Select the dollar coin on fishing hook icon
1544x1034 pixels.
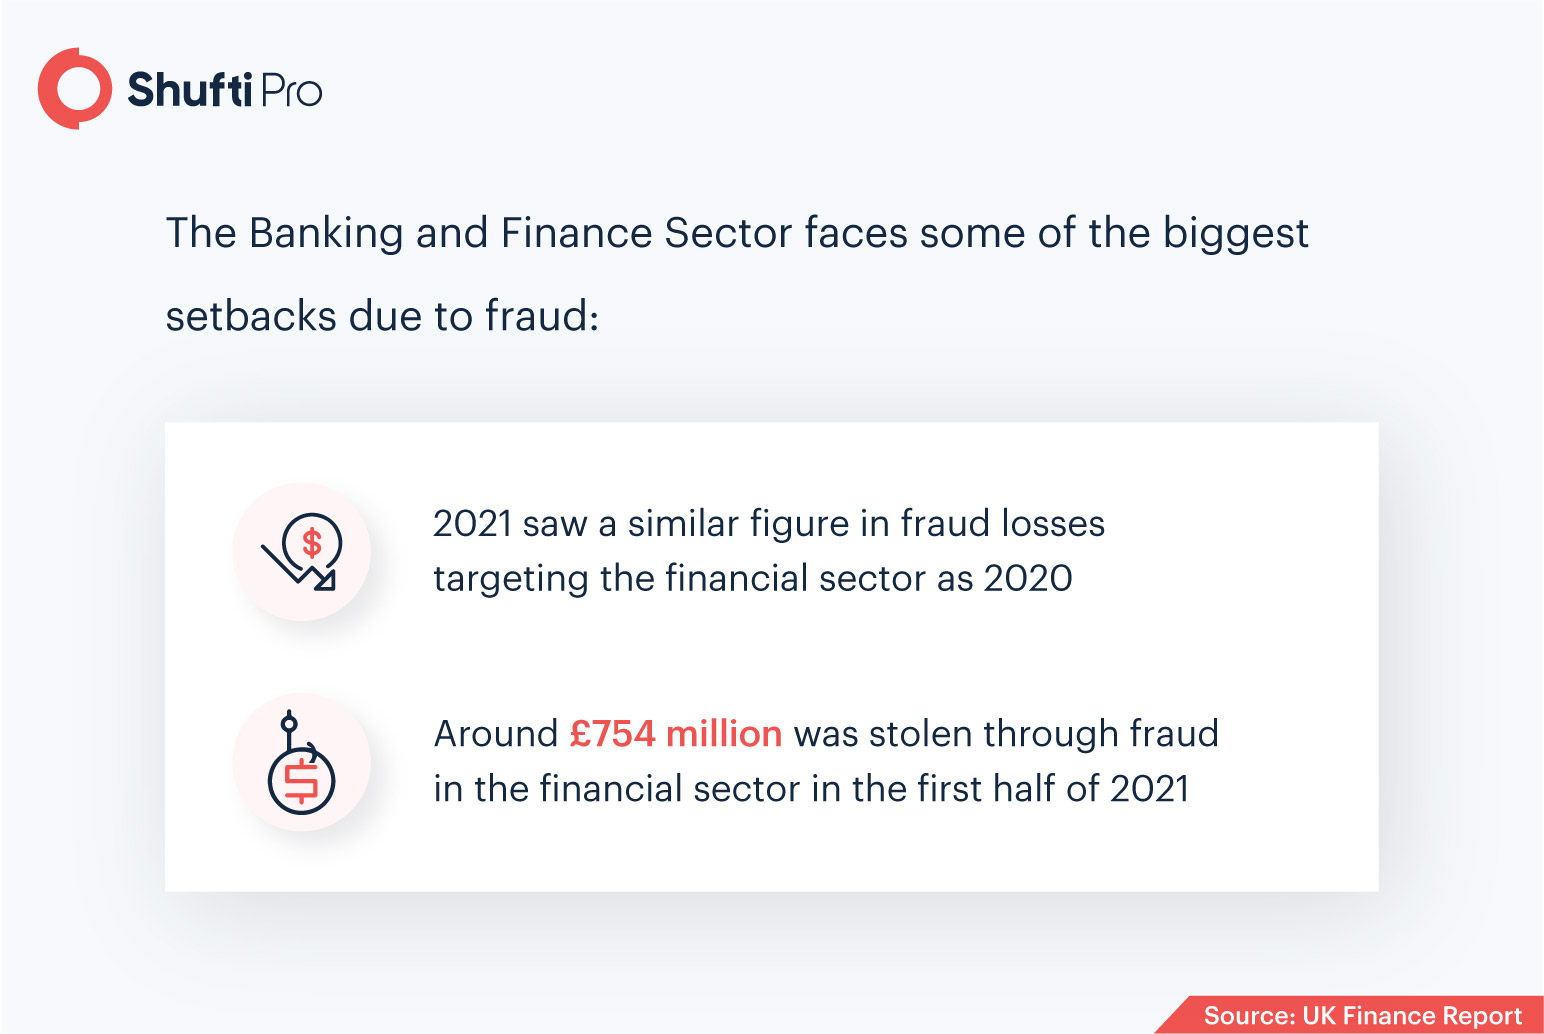tap(301, 763)
